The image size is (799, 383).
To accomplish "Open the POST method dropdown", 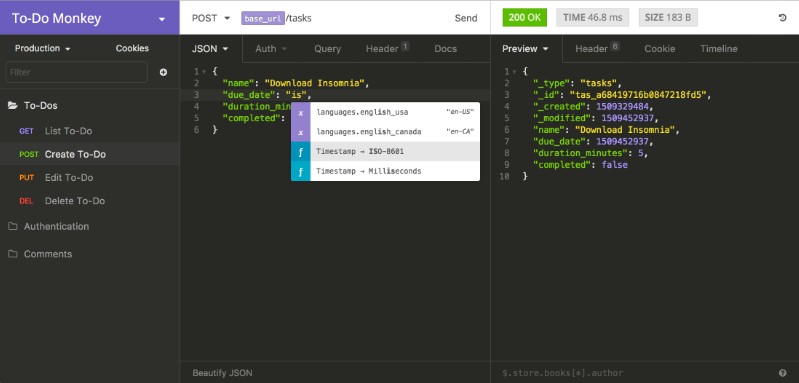I will coord(211,18).
